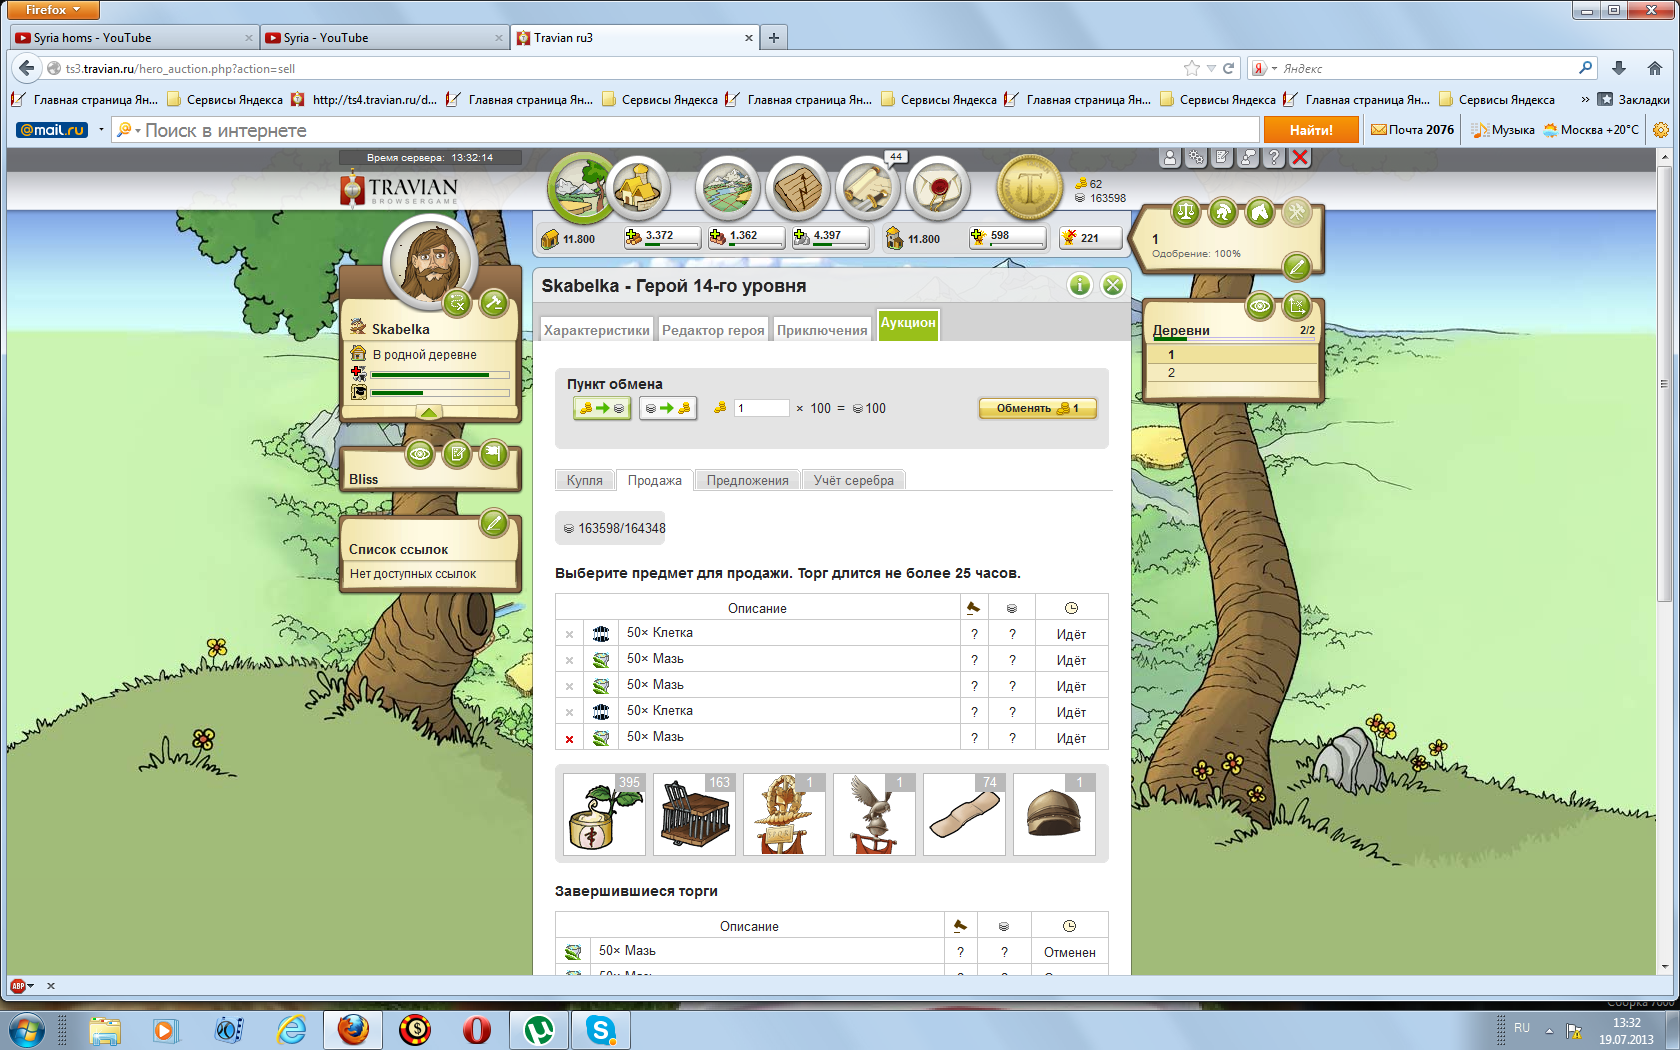This screenshot has width=1680, height=1050.
Task: Open the profile icon in the top bar
Action: coord(1170,157)
